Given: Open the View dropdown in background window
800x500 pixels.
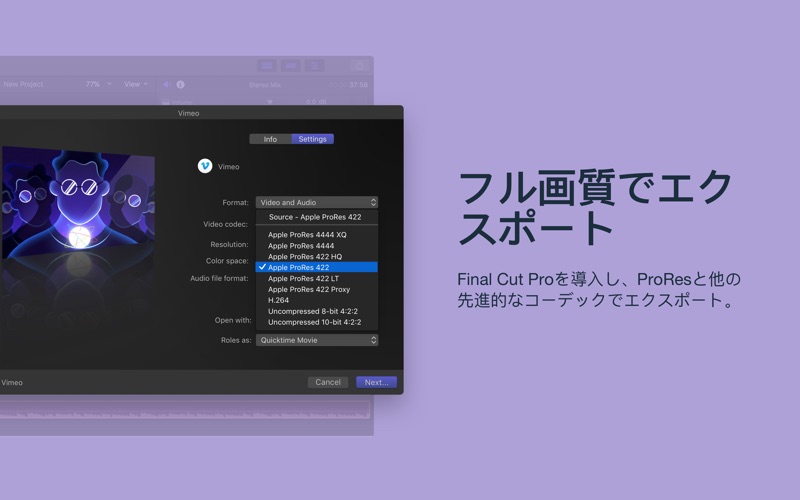Looking at the screenshot, I should 136,84.
